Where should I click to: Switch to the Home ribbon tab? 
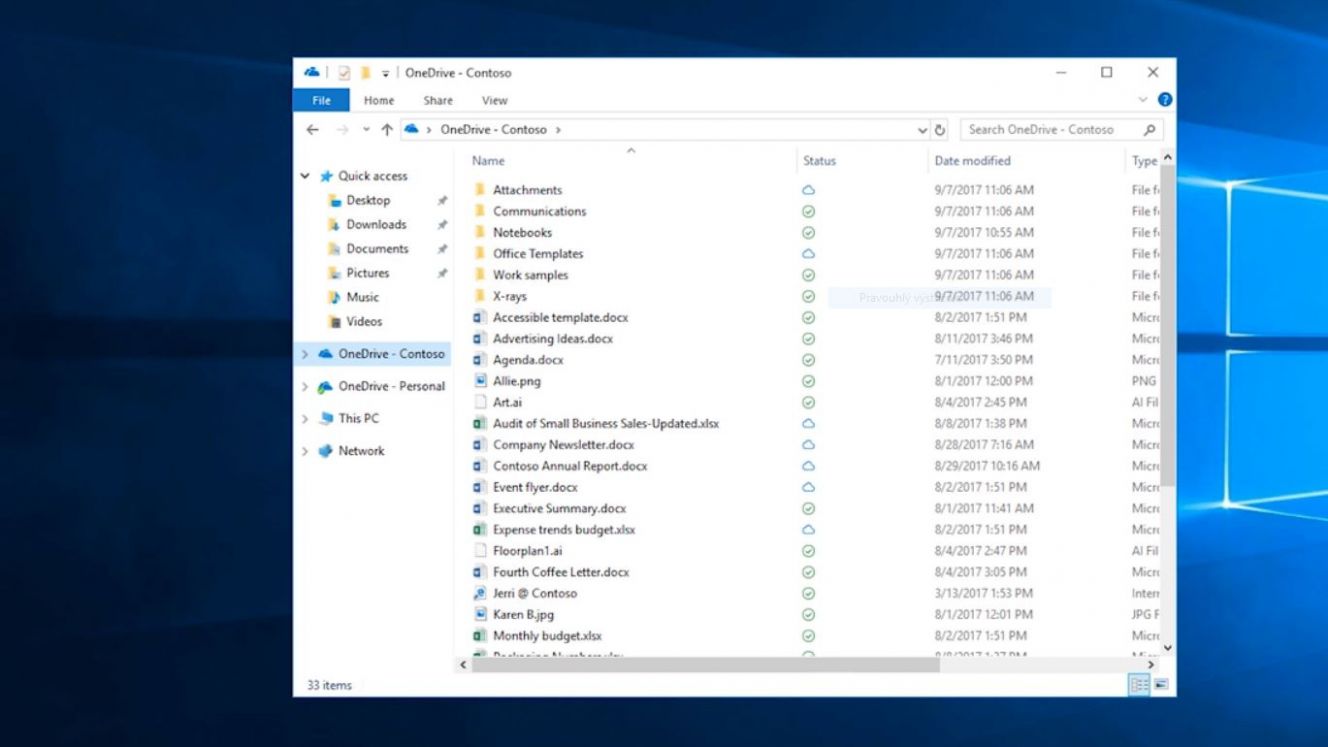pyautogui.click(x=379, y=100)
